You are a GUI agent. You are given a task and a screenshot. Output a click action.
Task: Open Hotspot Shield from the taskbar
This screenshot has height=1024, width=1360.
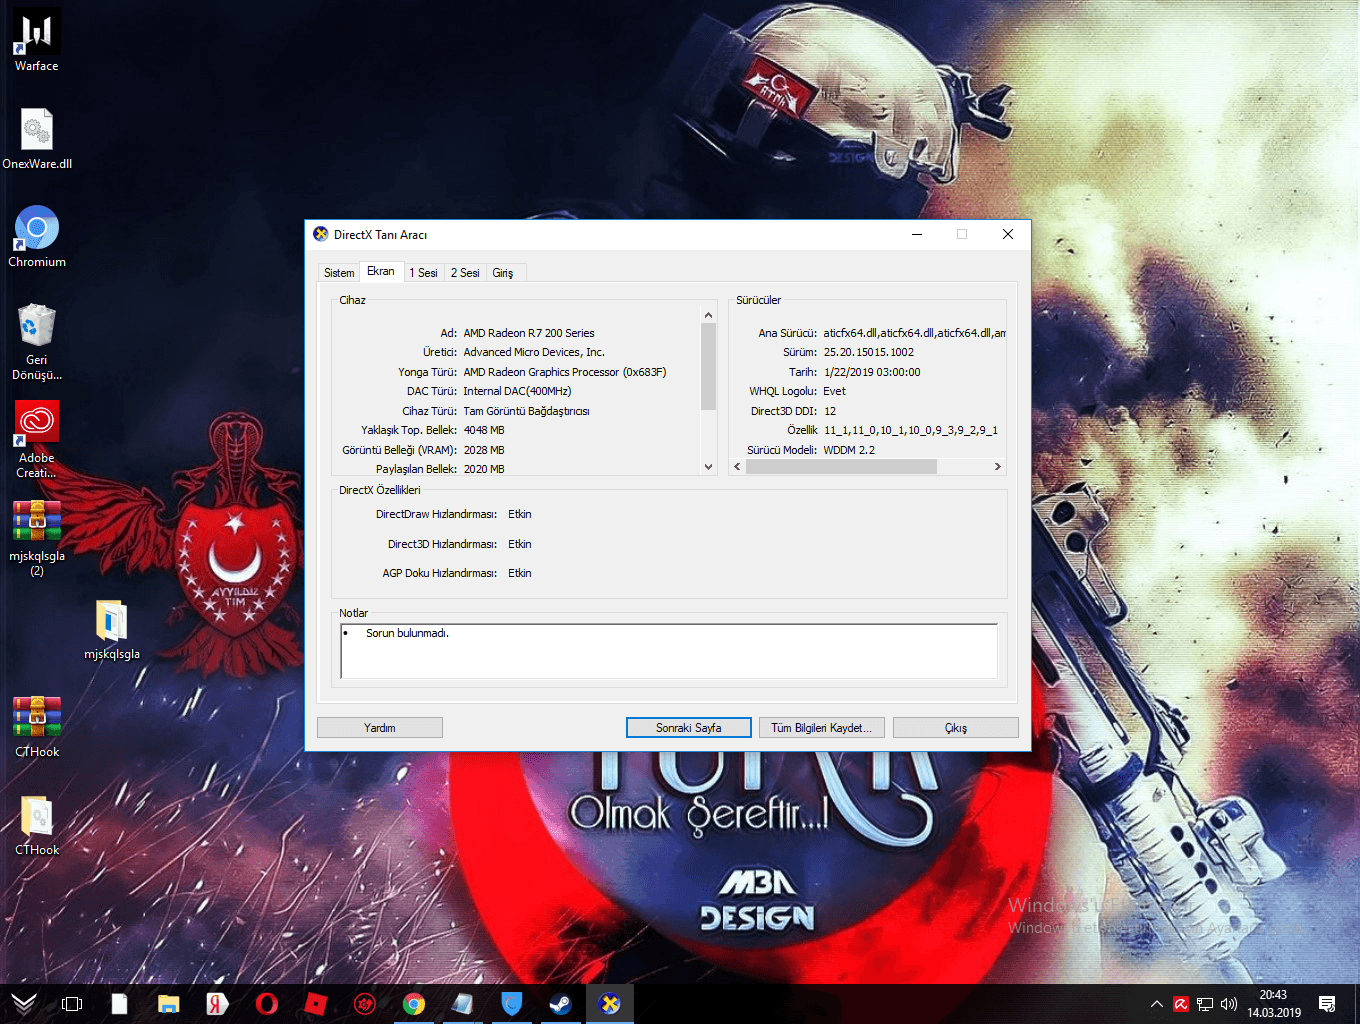pos(512,1003)
